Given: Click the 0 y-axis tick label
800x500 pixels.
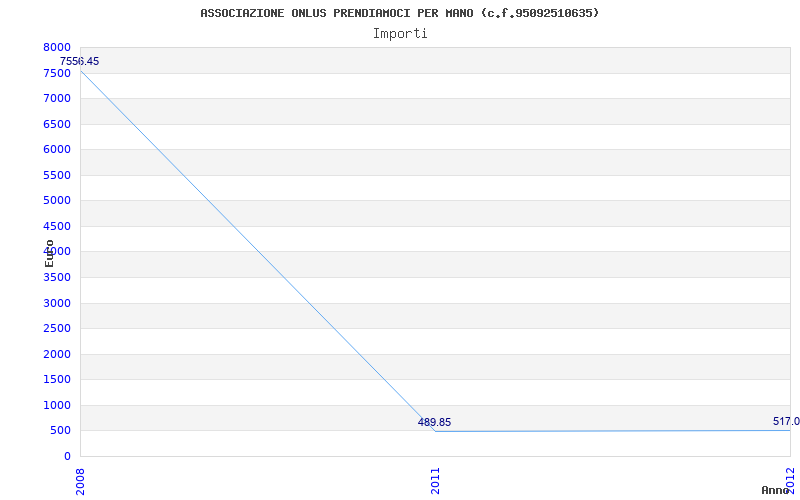Looking at the screenshot, I should tap(67, 456).
